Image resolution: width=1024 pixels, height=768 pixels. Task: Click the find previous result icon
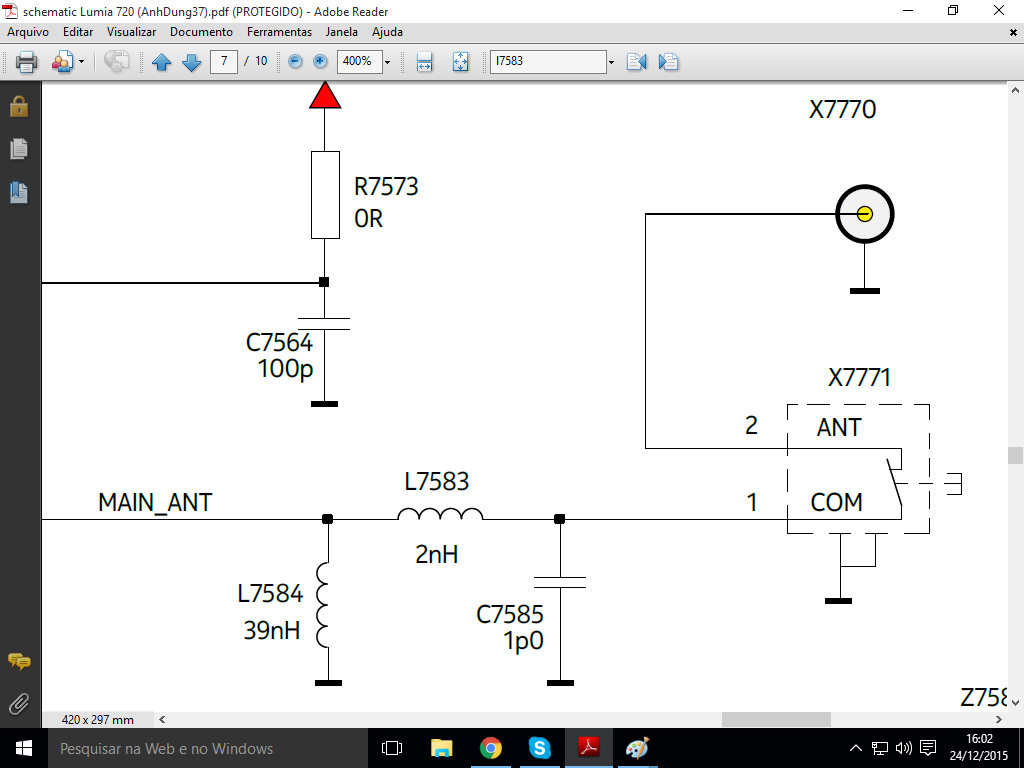636,61
